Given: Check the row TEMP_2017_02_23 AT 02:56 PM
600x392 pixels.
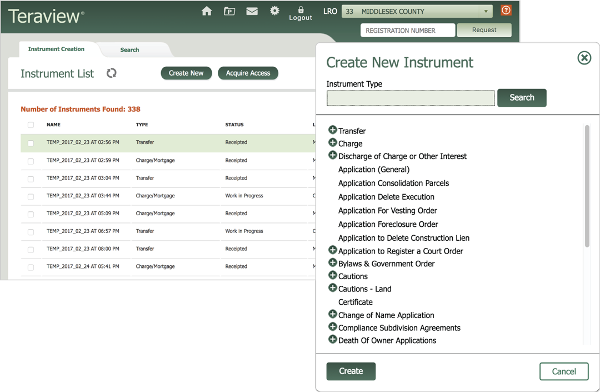Looking at the screenshot, I should [31, 143].
